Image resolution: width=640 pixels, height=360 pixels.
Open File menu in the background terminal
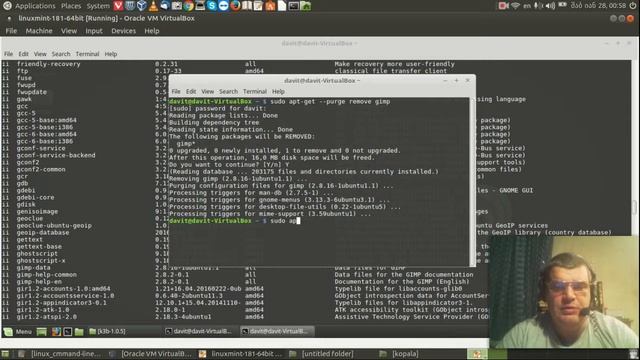[9, 54]
